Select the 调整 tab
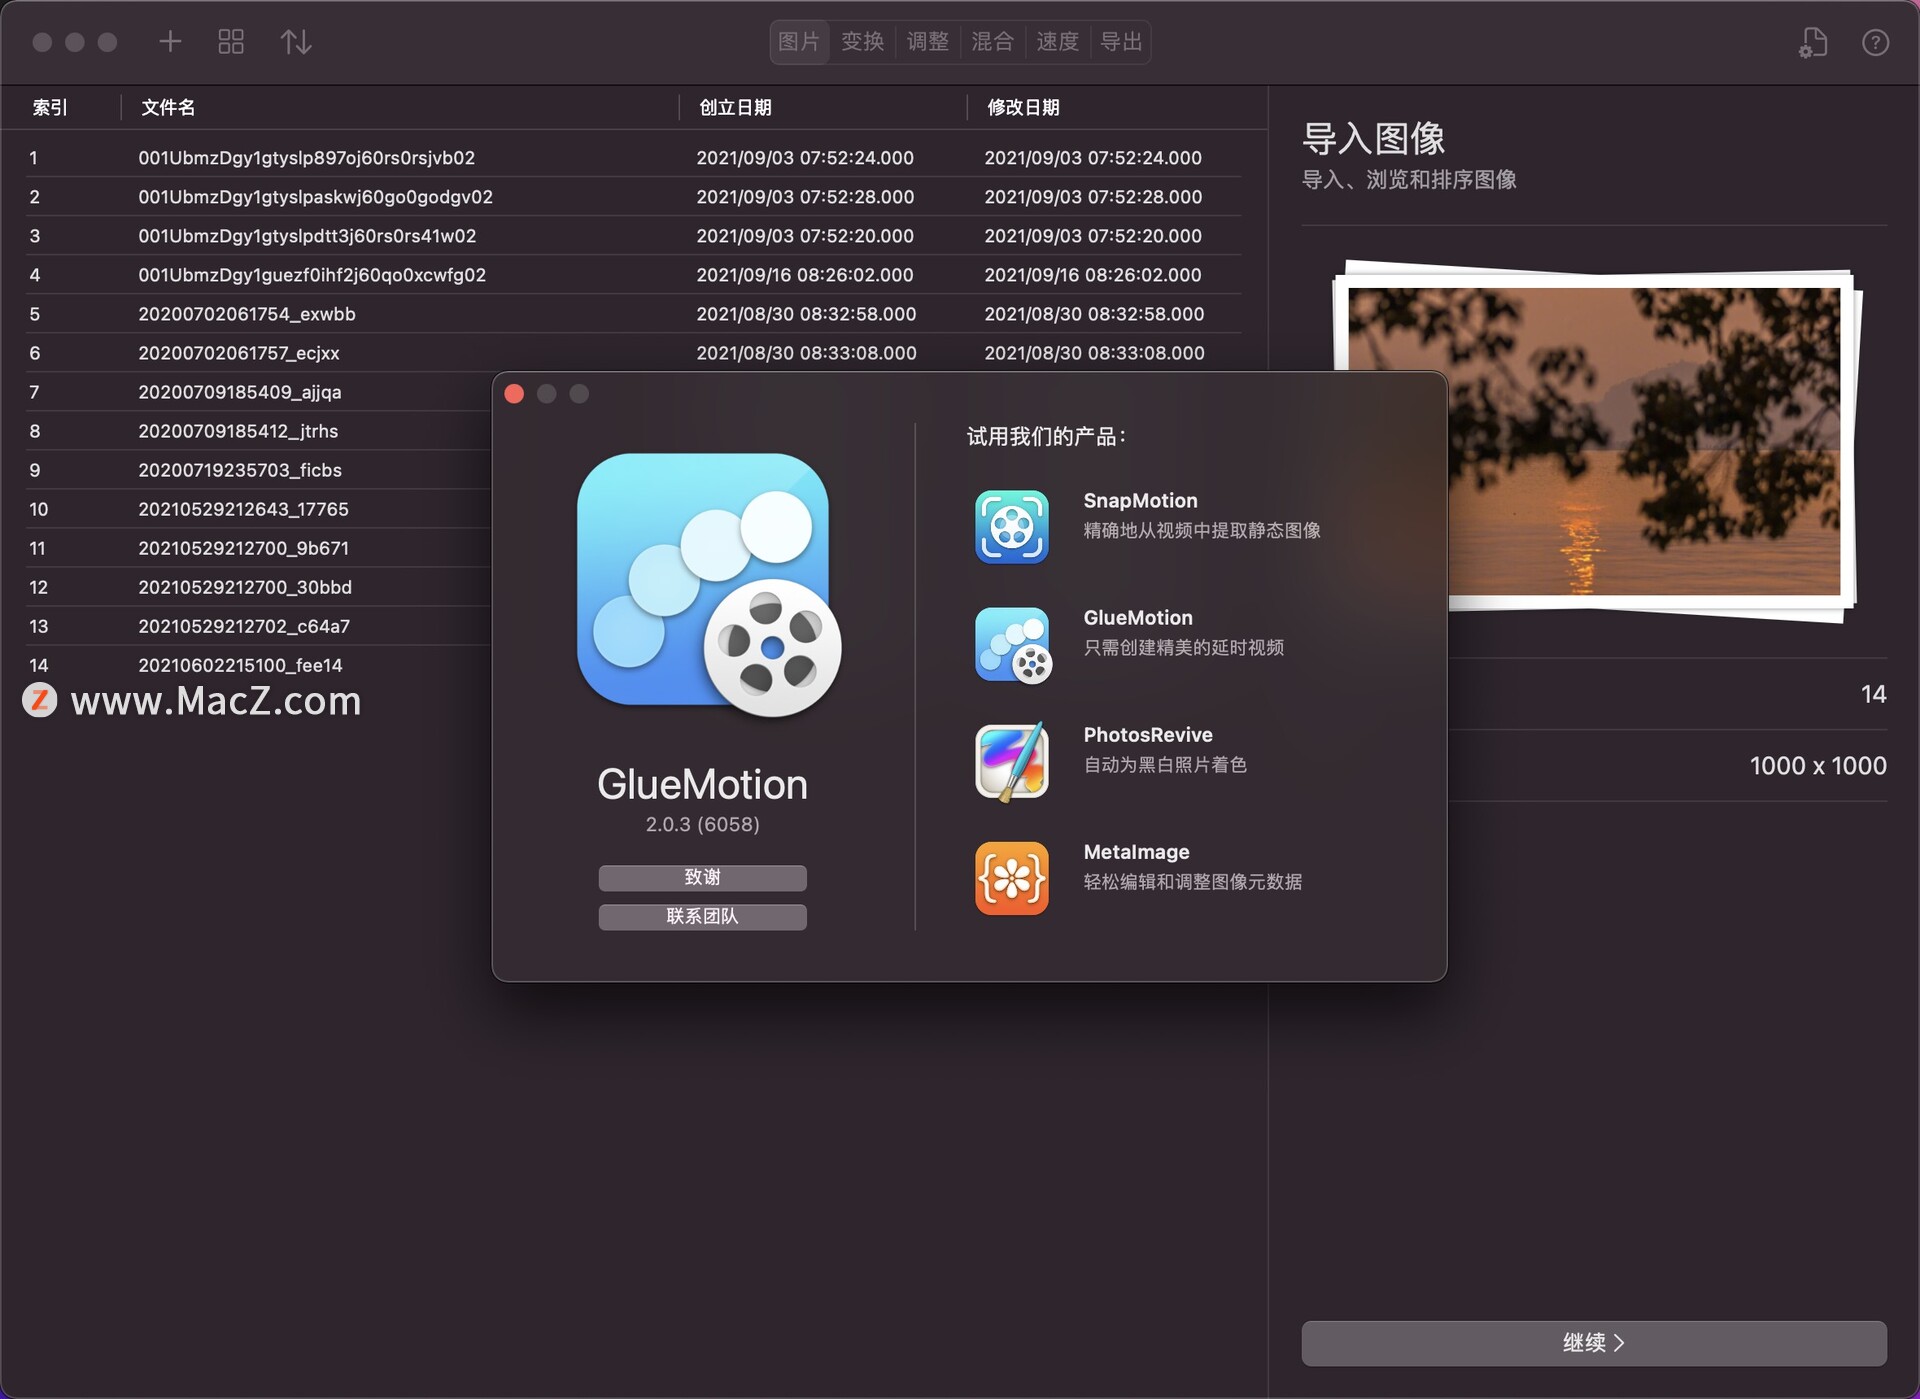The image size is (1920, 1399). [927, 41]
